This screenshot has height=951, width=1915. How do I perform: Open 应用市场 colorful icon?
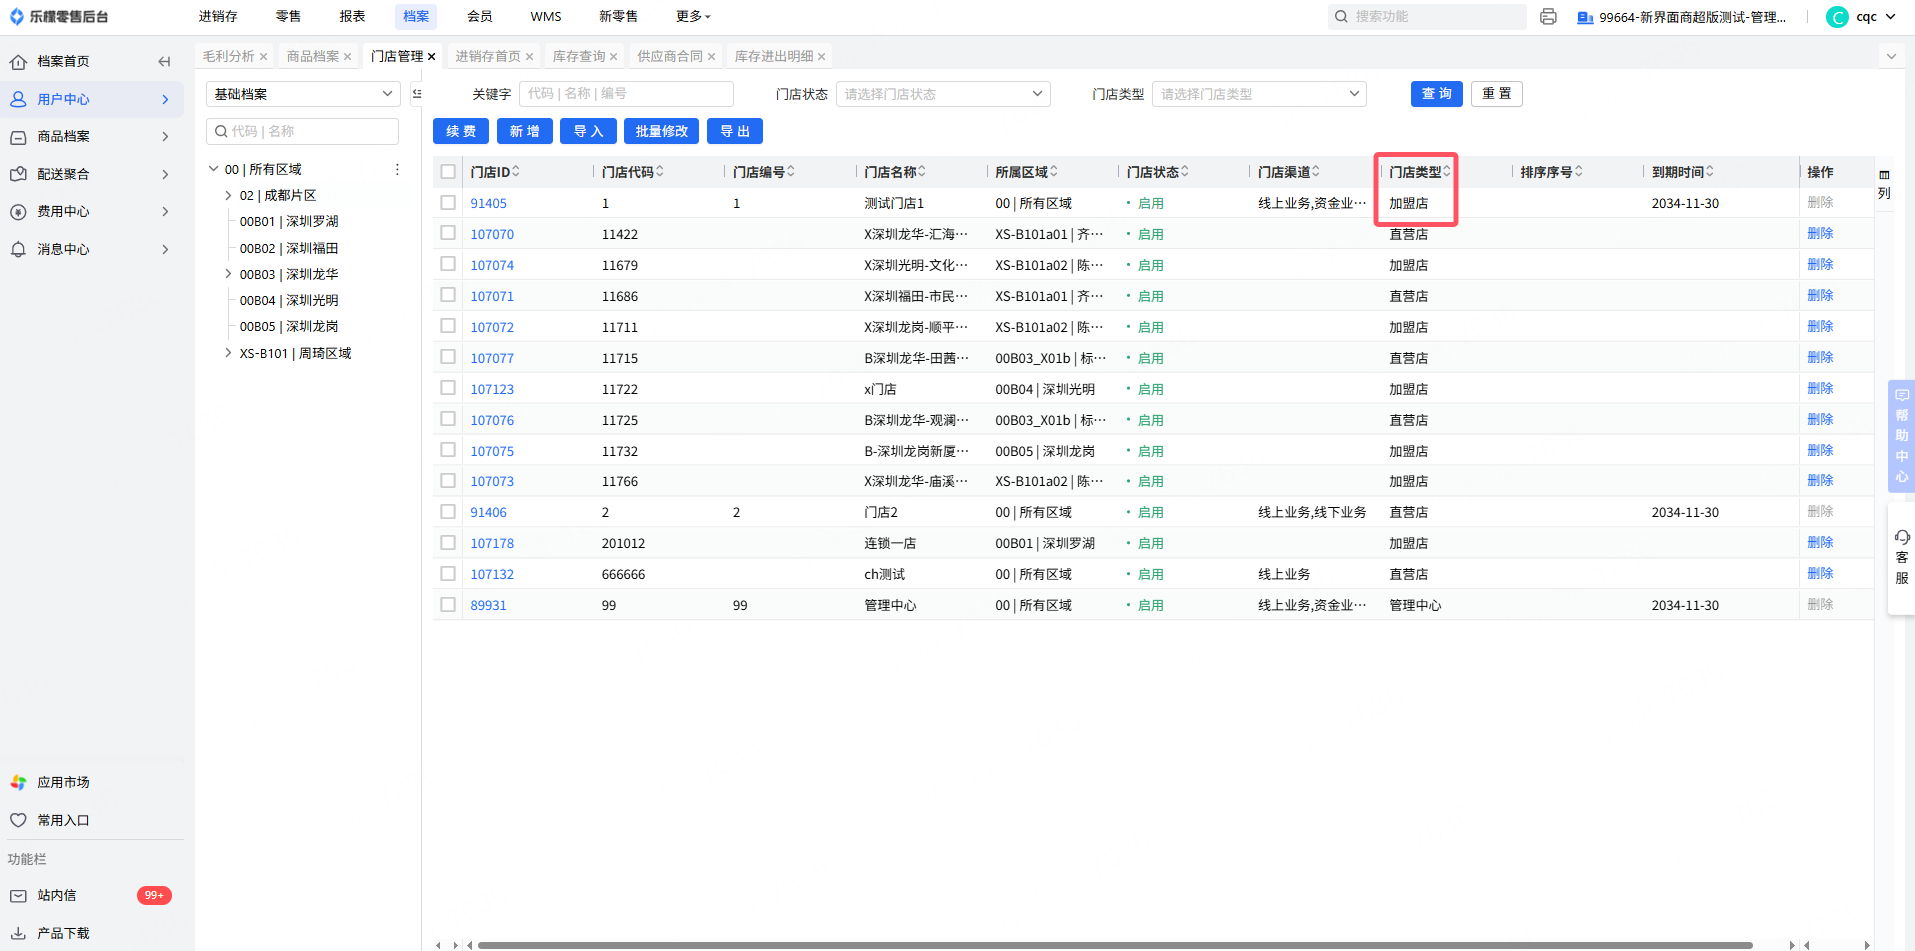pyautogui.click(x=18, y=782)
